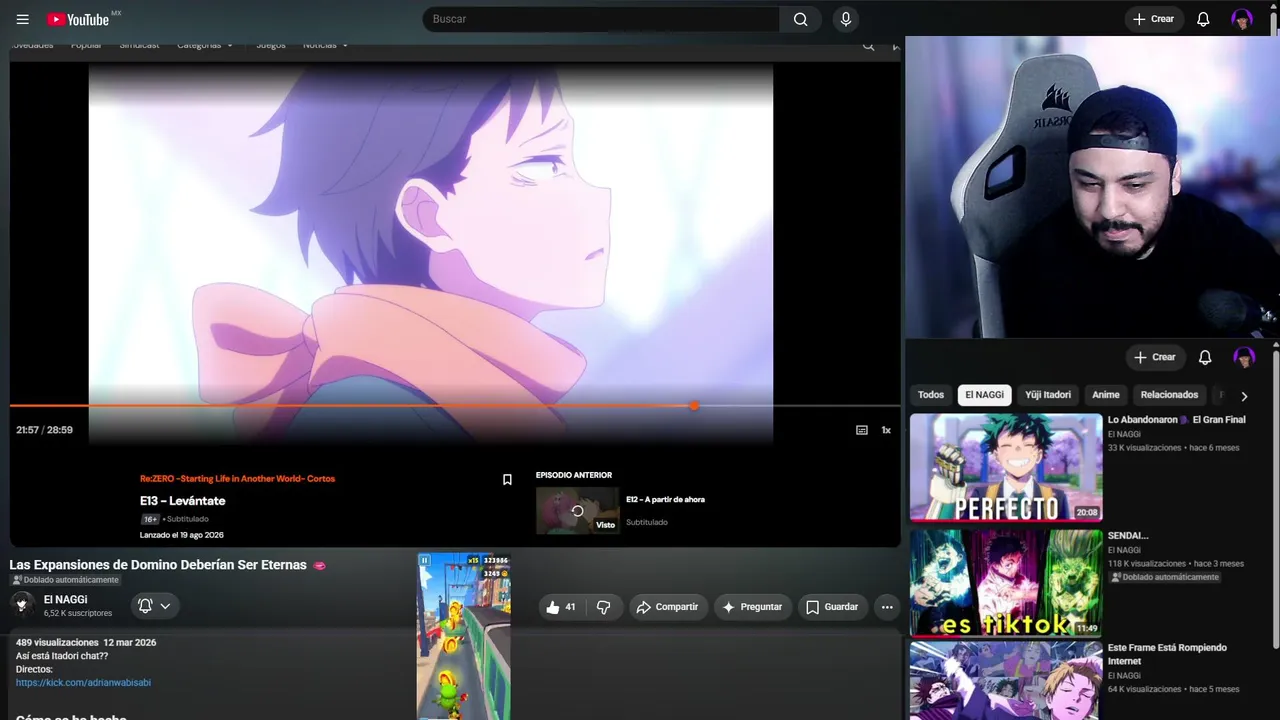Like the video with thumbs up
The image size is (1280, 720).
560,607
